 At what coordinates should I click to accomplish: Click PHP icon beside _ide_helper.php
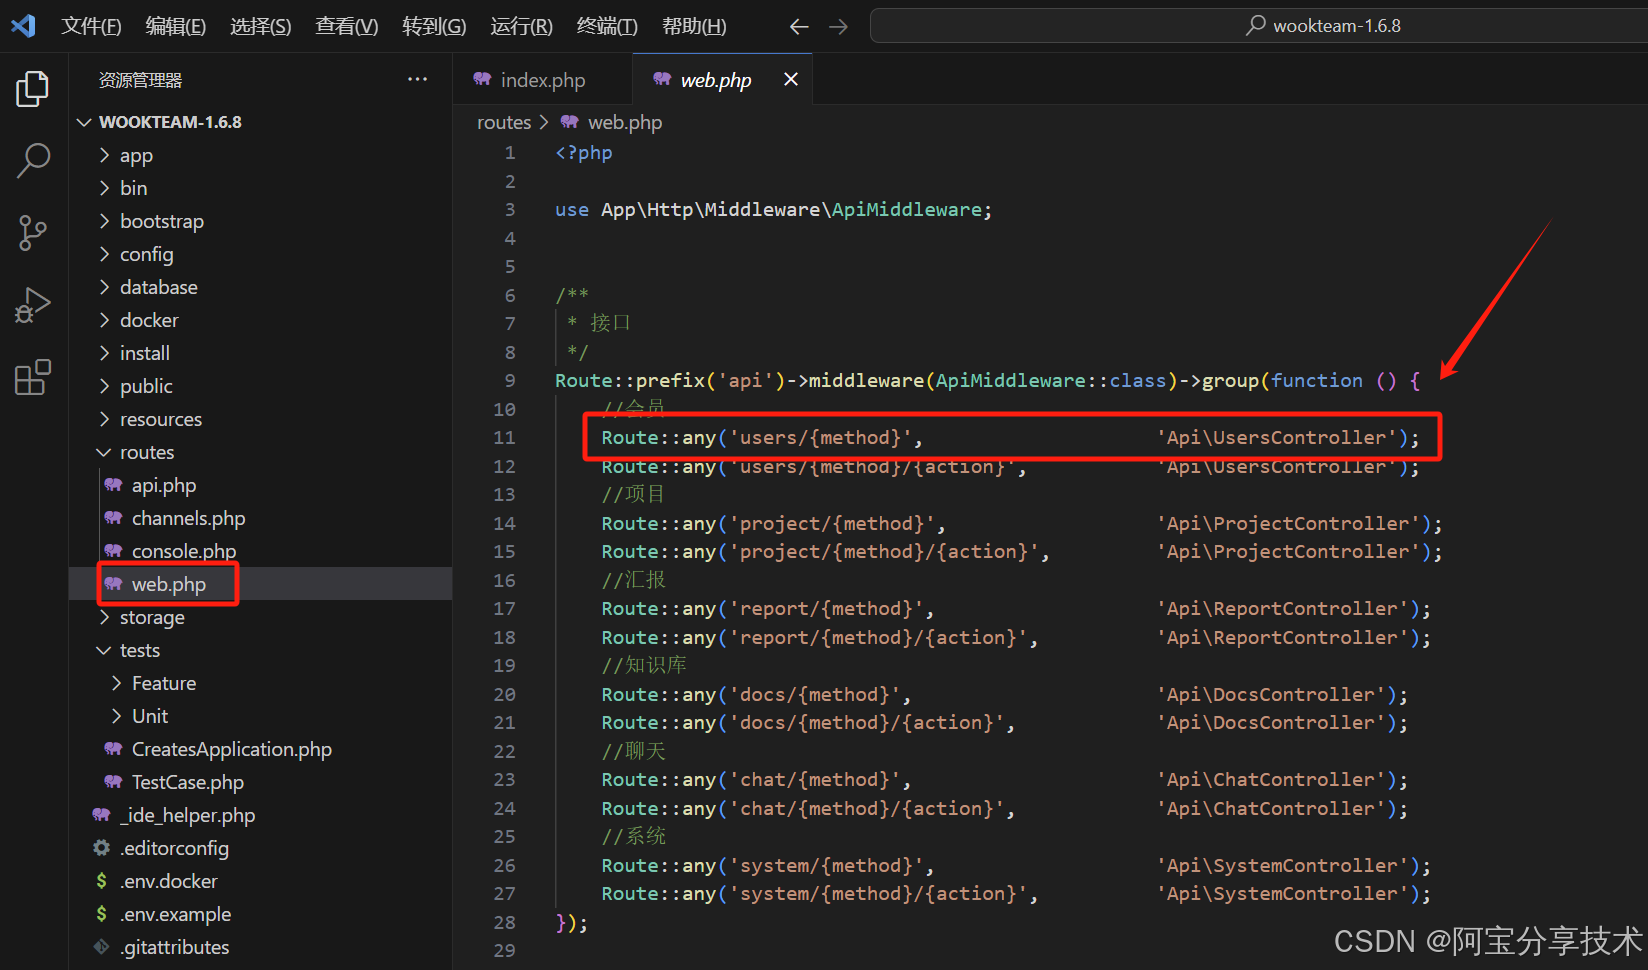click(101, 815)
